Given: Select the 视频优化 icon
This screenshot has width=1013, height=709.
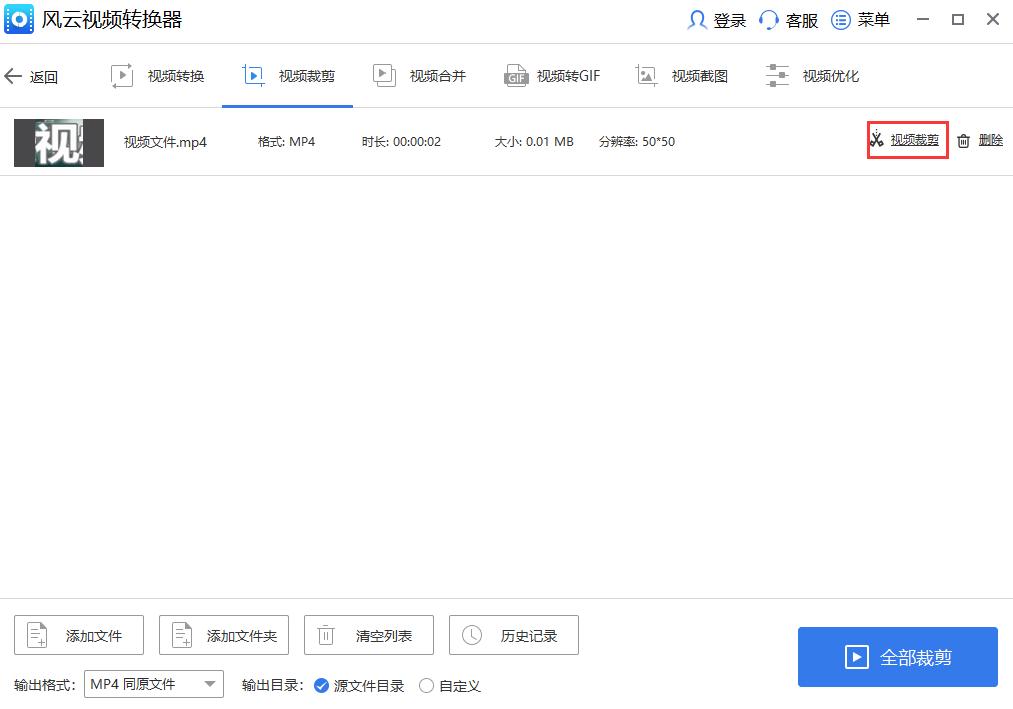Looking at the screenshot, I should pyautogui.click(x=777, y=74).
